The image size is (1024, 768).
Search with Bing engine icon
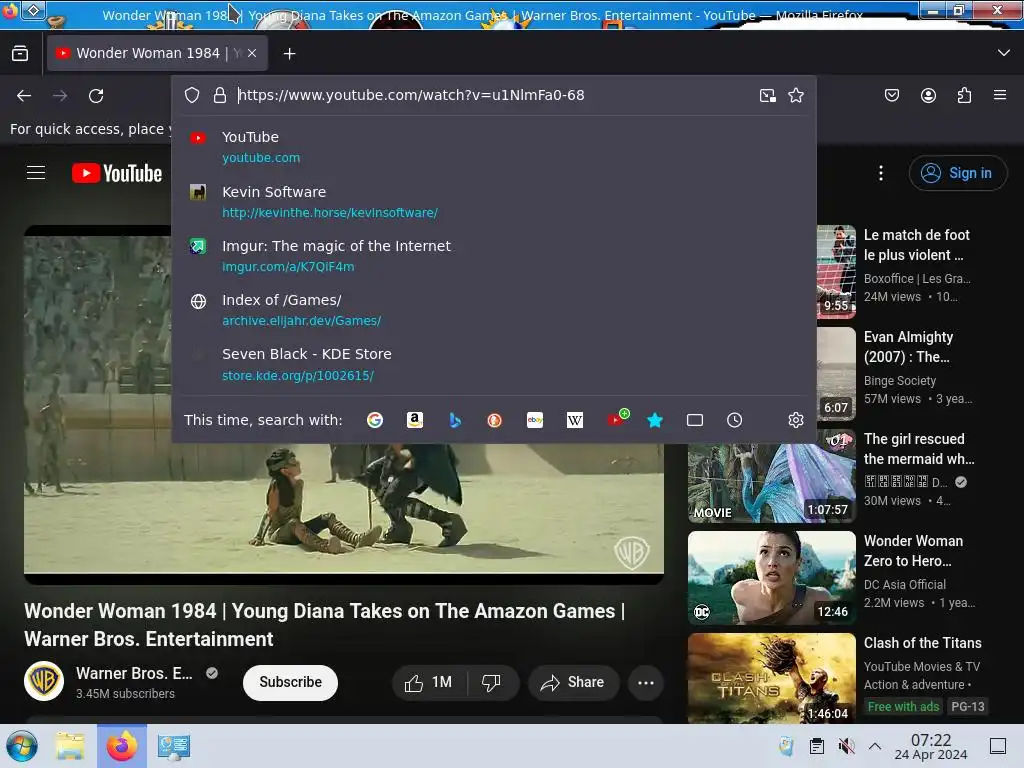click(x=455, y=420)
